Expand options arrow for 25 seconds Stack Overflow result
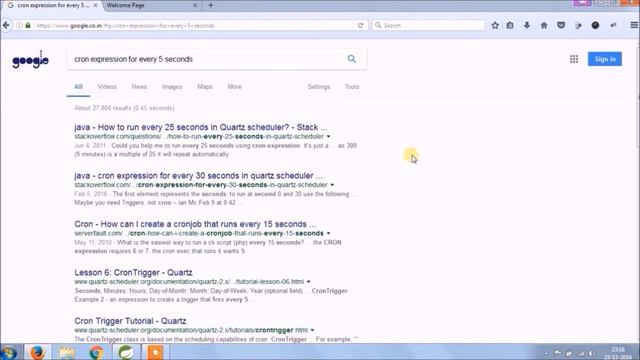This screenshot has height=360, width=640. (x=329, y=137)
